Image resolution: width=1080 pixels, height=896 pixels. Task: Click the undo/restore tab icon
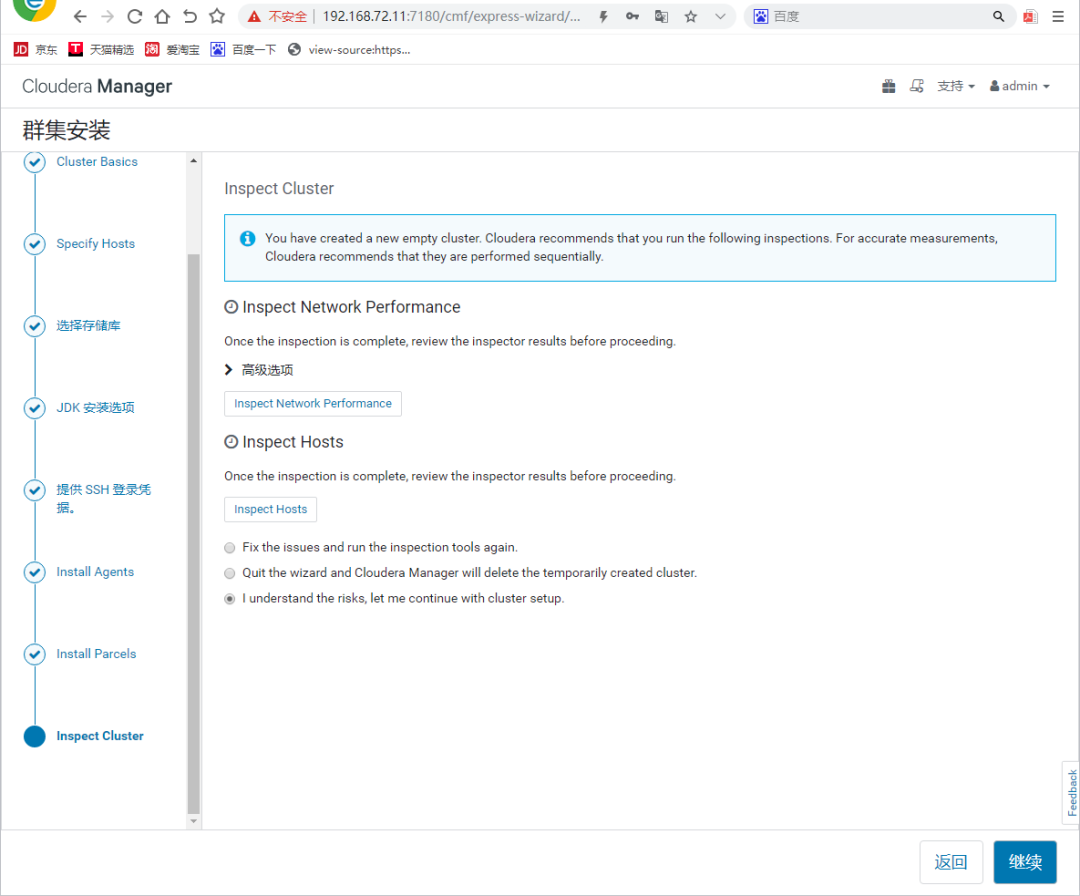click(x=189, y=17)
